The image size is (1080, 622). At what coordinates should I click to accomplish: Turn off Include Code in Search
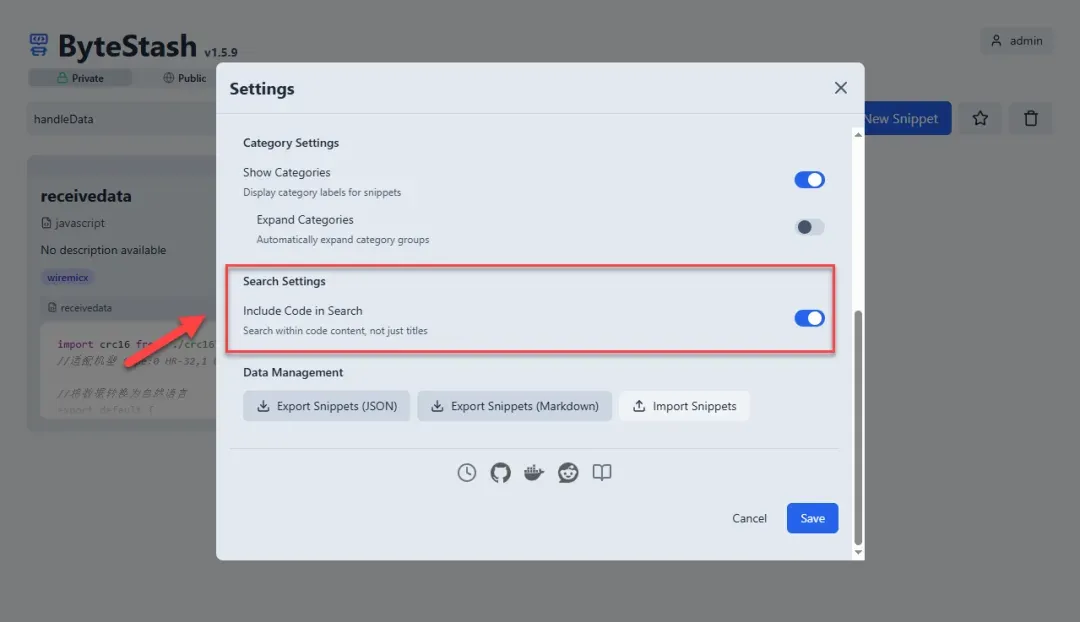pyautogui.click(x=809, y=318)
